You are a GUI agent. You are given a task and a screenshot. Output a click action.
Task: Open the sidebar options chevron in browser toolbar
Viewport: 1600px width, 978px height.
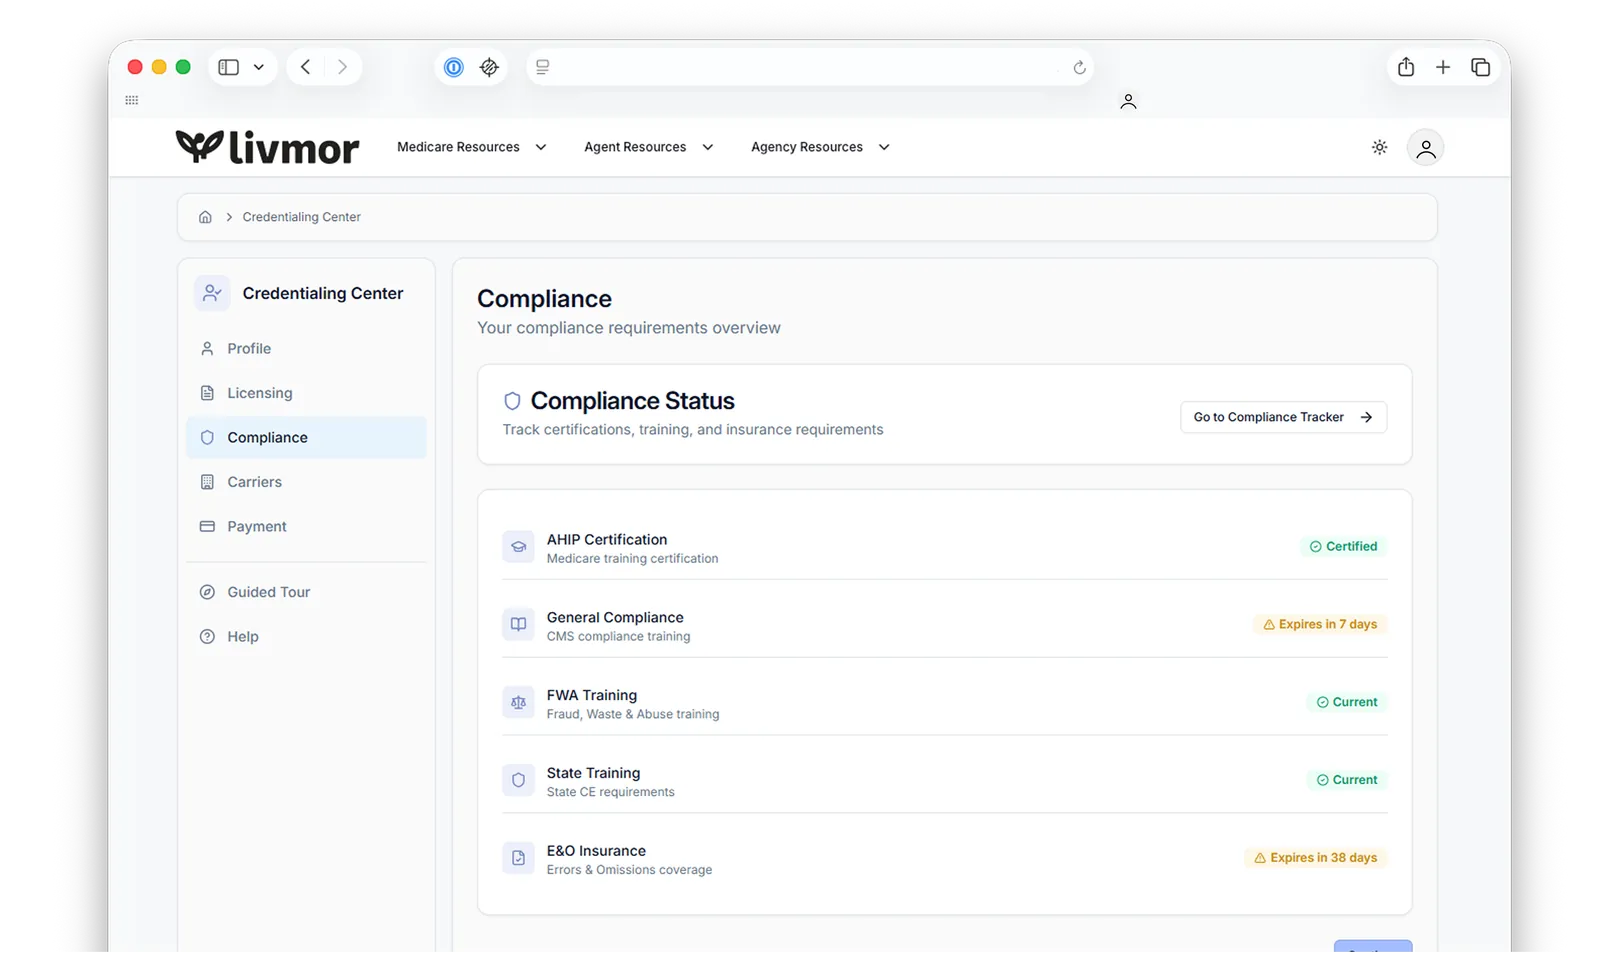click(x=258, y=67)
